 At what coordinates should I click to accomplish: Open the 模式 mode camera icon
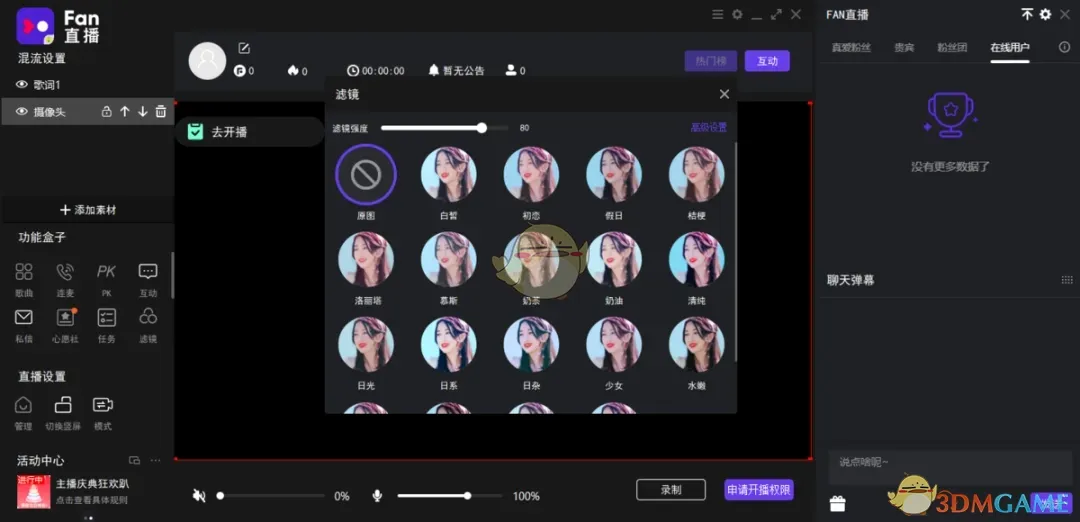tap(103, 404)
